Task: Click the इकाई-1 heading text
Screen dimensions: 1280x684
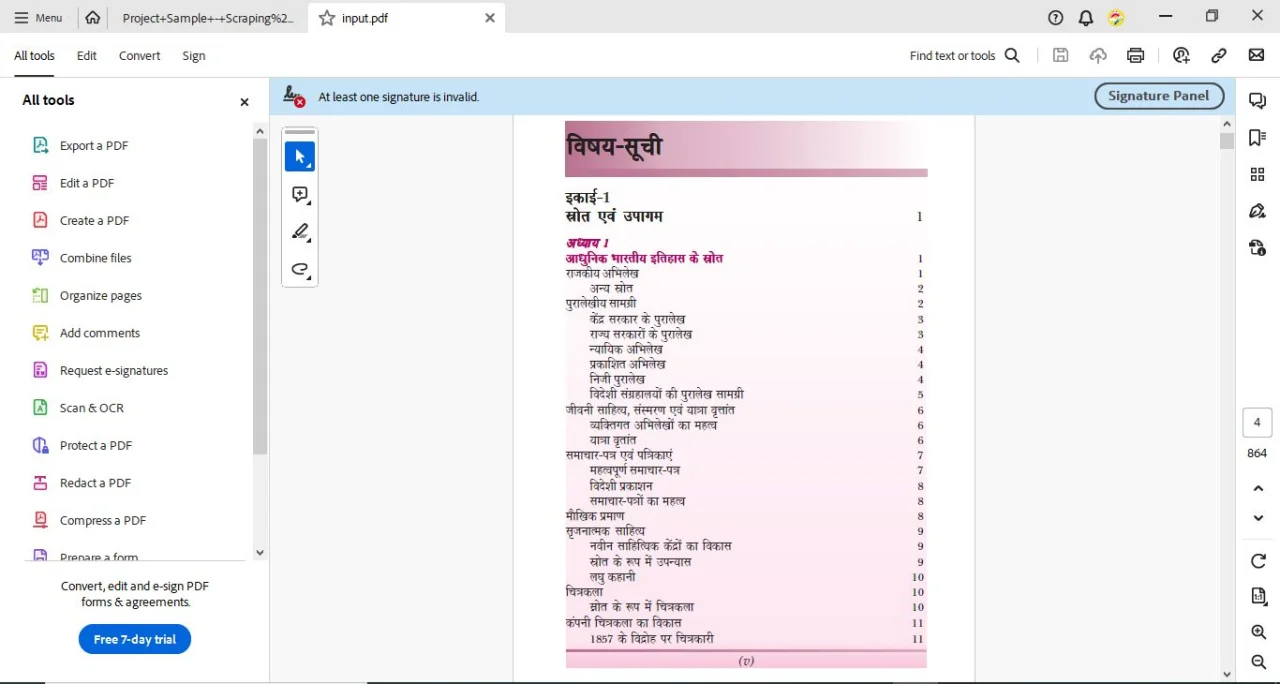Action: [588, 198]
